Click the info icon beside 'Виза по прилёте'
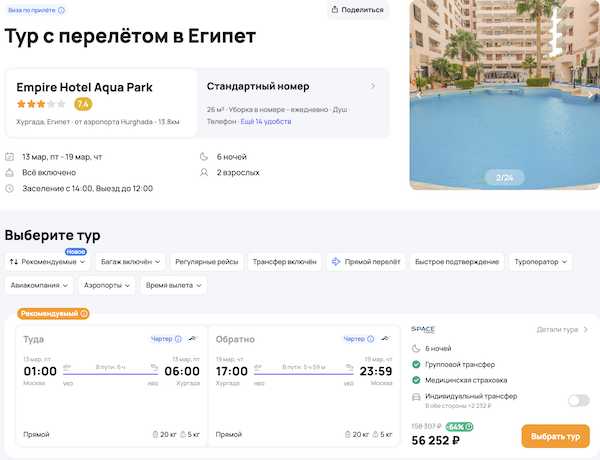600x460 pixels. pyautogui.click(x=62, y=10)
